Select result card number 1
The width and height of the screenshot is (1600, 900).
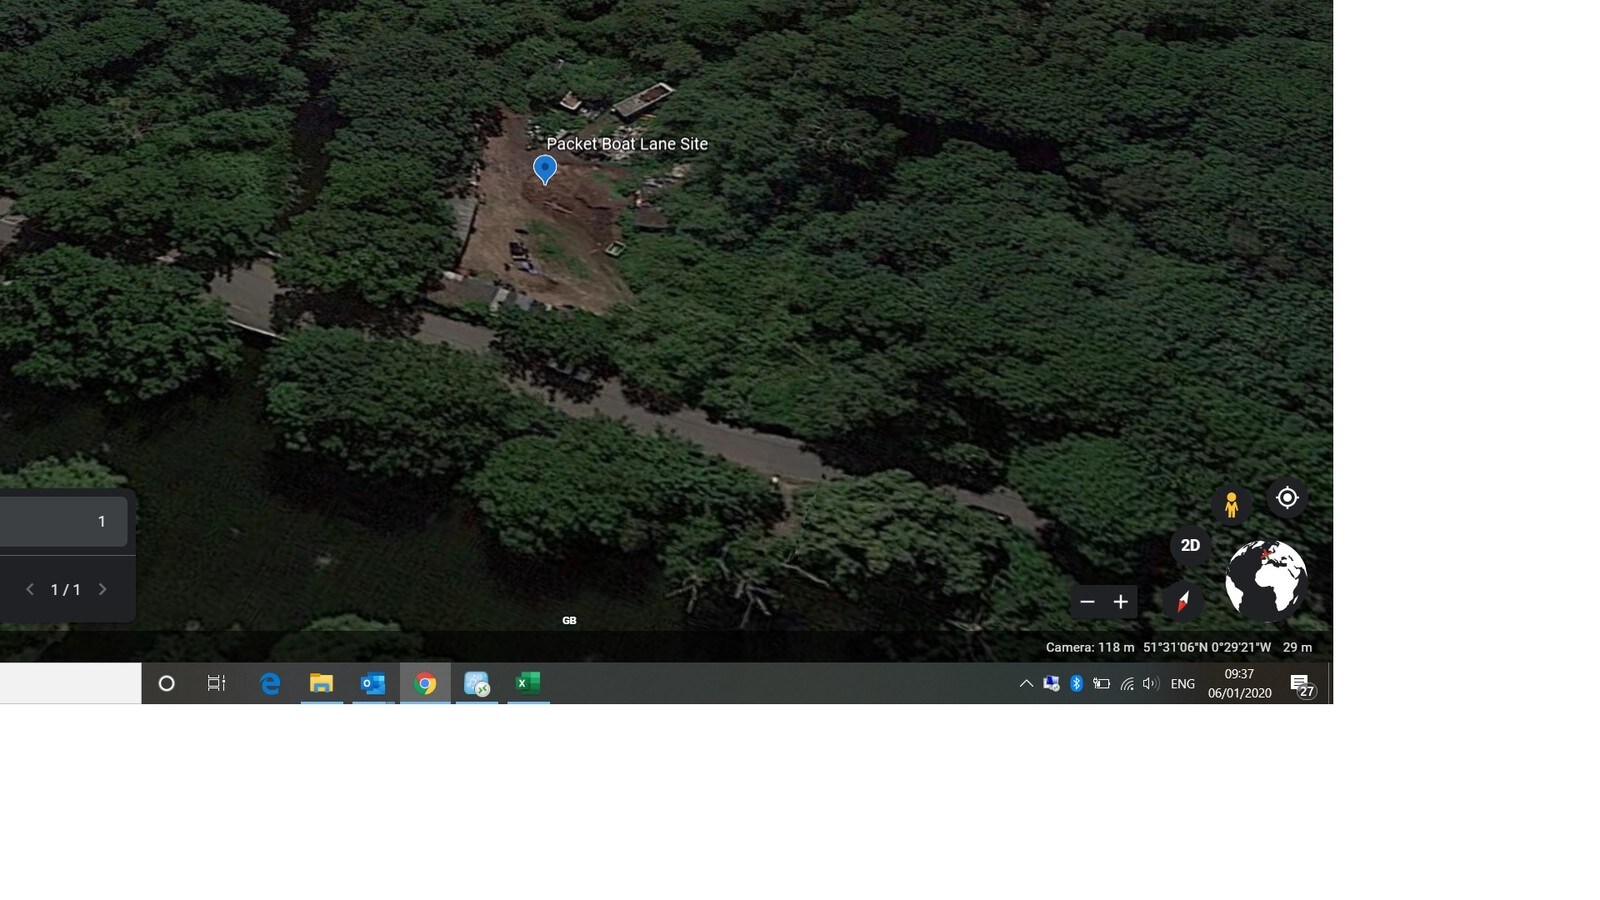(x=64, y=522)
